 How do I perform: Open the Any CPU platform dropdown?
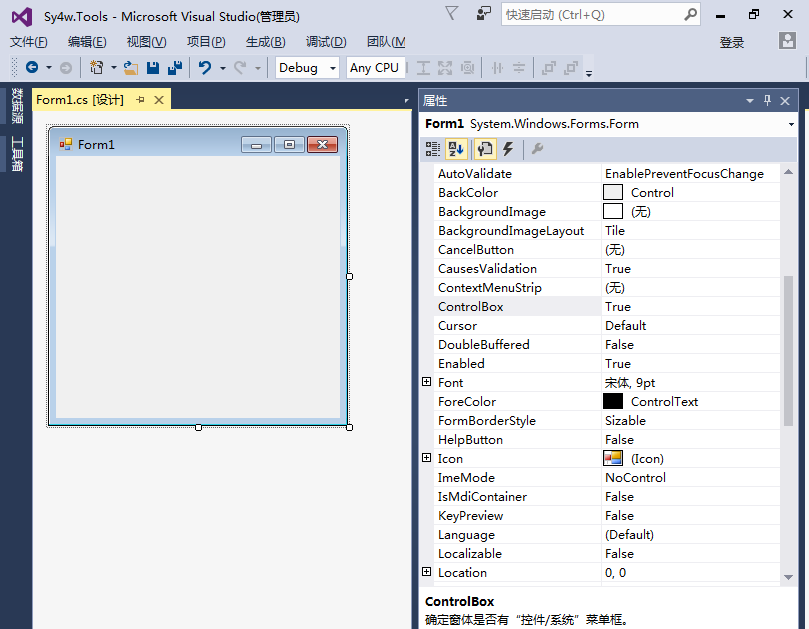[375, 68]
